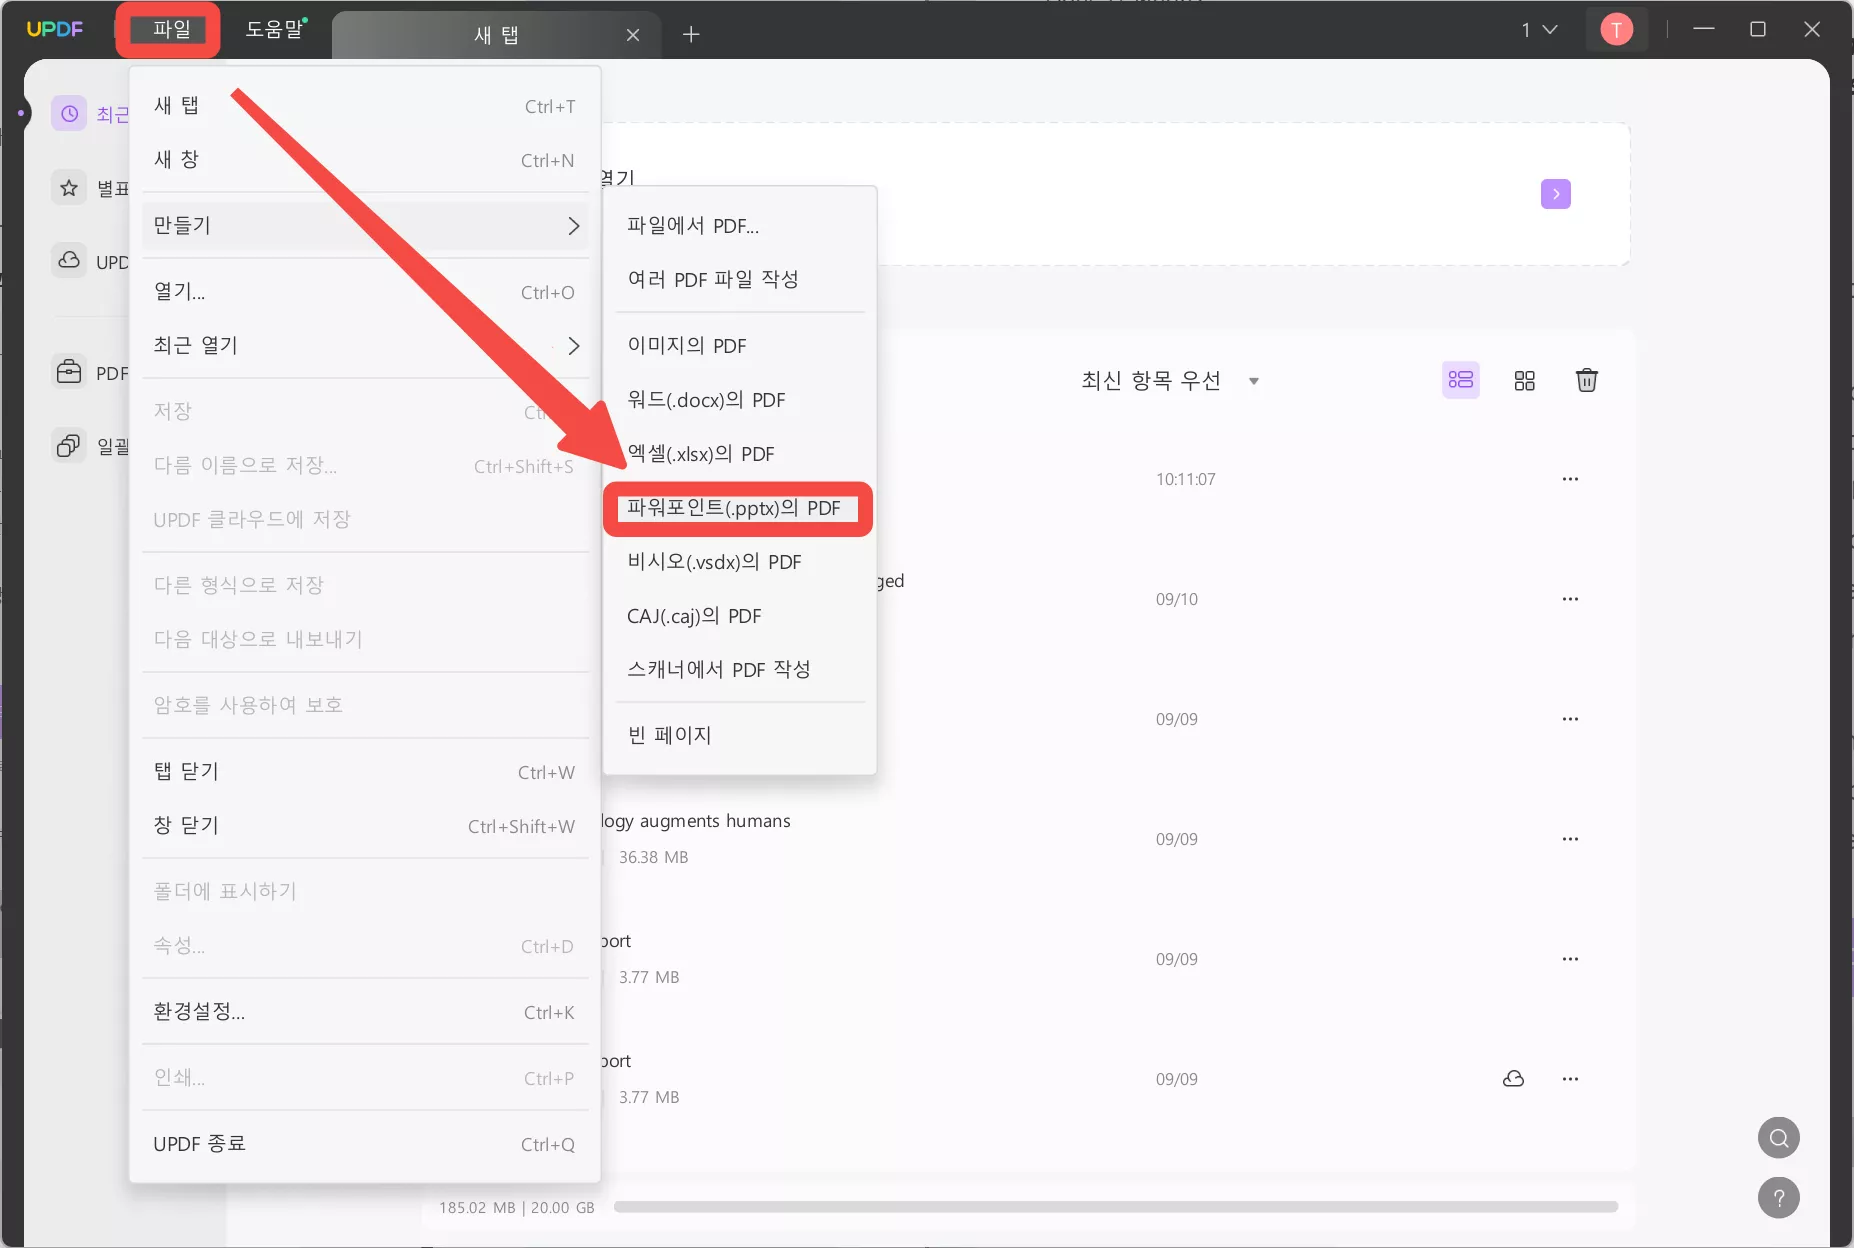Open the Recent files sidebar clock icon
The image size is (1854, 1248).
[69, 114]
